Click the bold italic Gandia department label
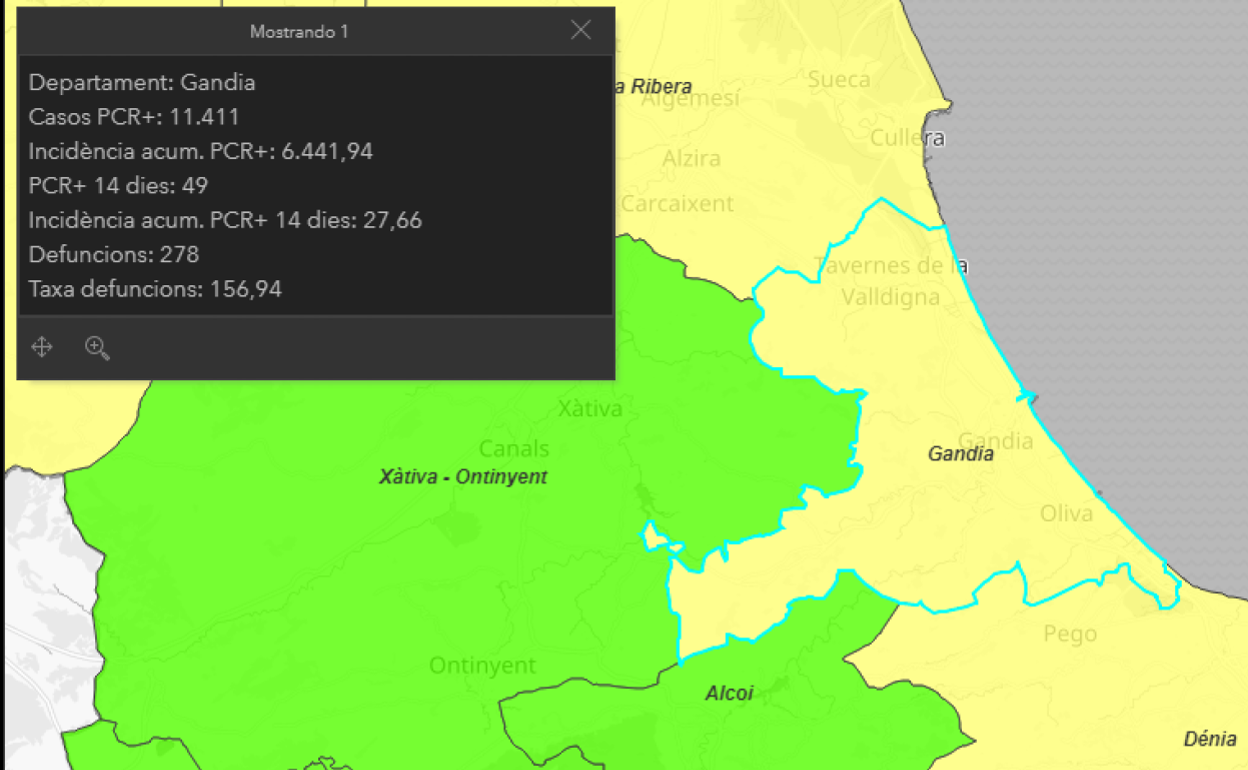Image resolution: width=1248 pixels, height=770 pixels. 961,454
